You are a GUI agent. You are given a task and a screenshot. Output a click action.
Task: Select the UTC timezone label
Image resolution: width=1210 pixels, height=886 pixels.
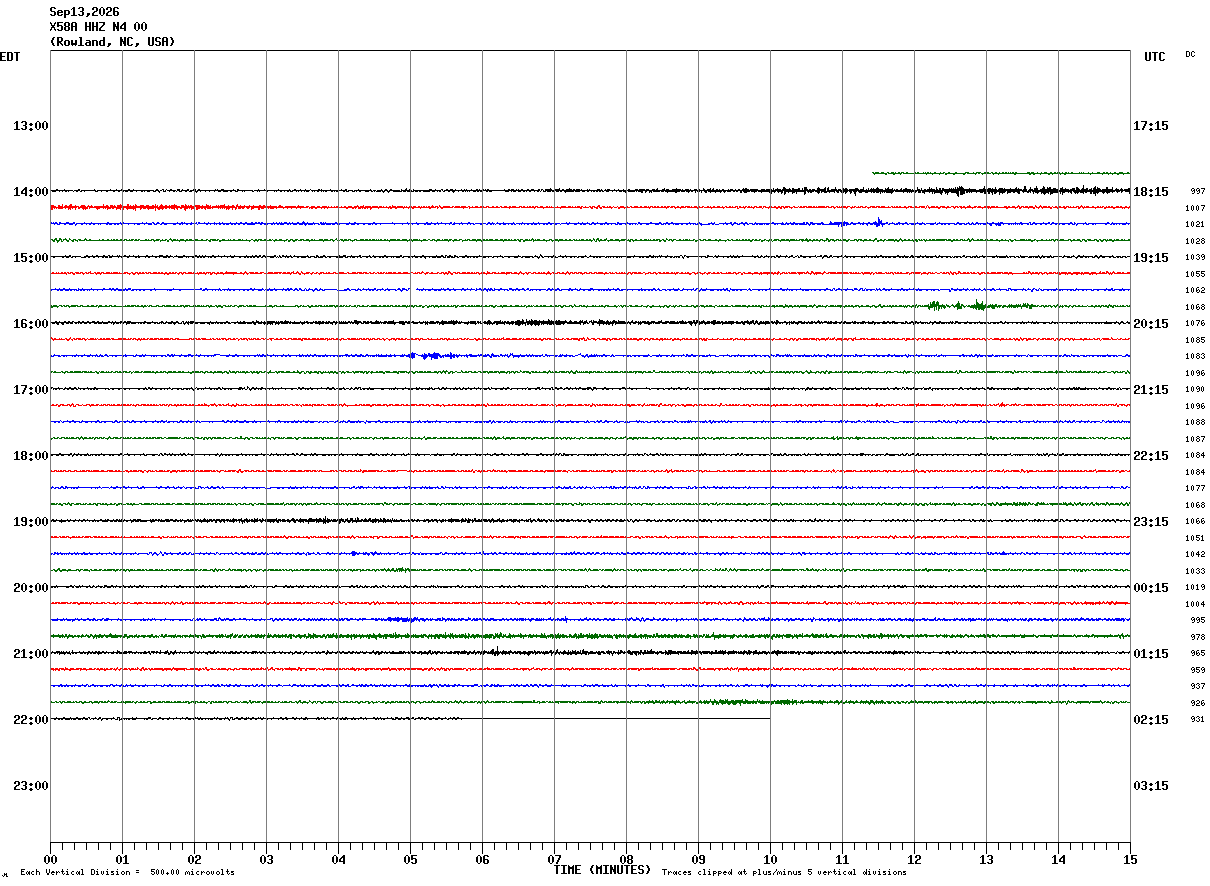[x=1155, y=57]
